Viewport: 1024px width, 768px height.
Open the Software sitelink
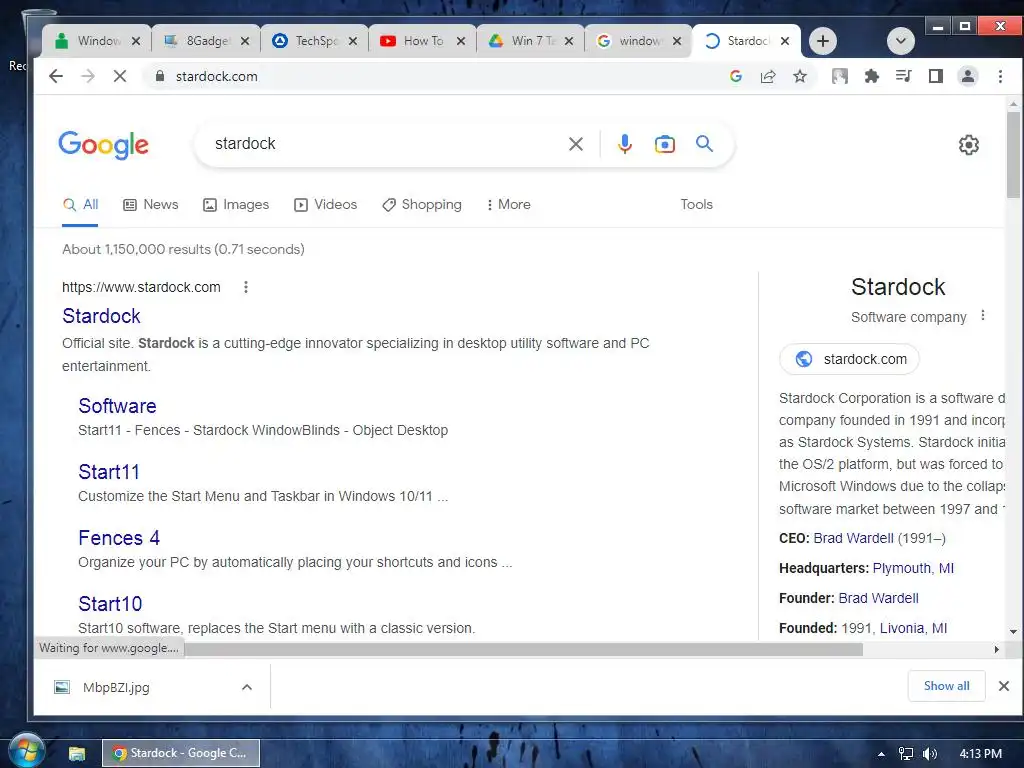click(118, 406)
